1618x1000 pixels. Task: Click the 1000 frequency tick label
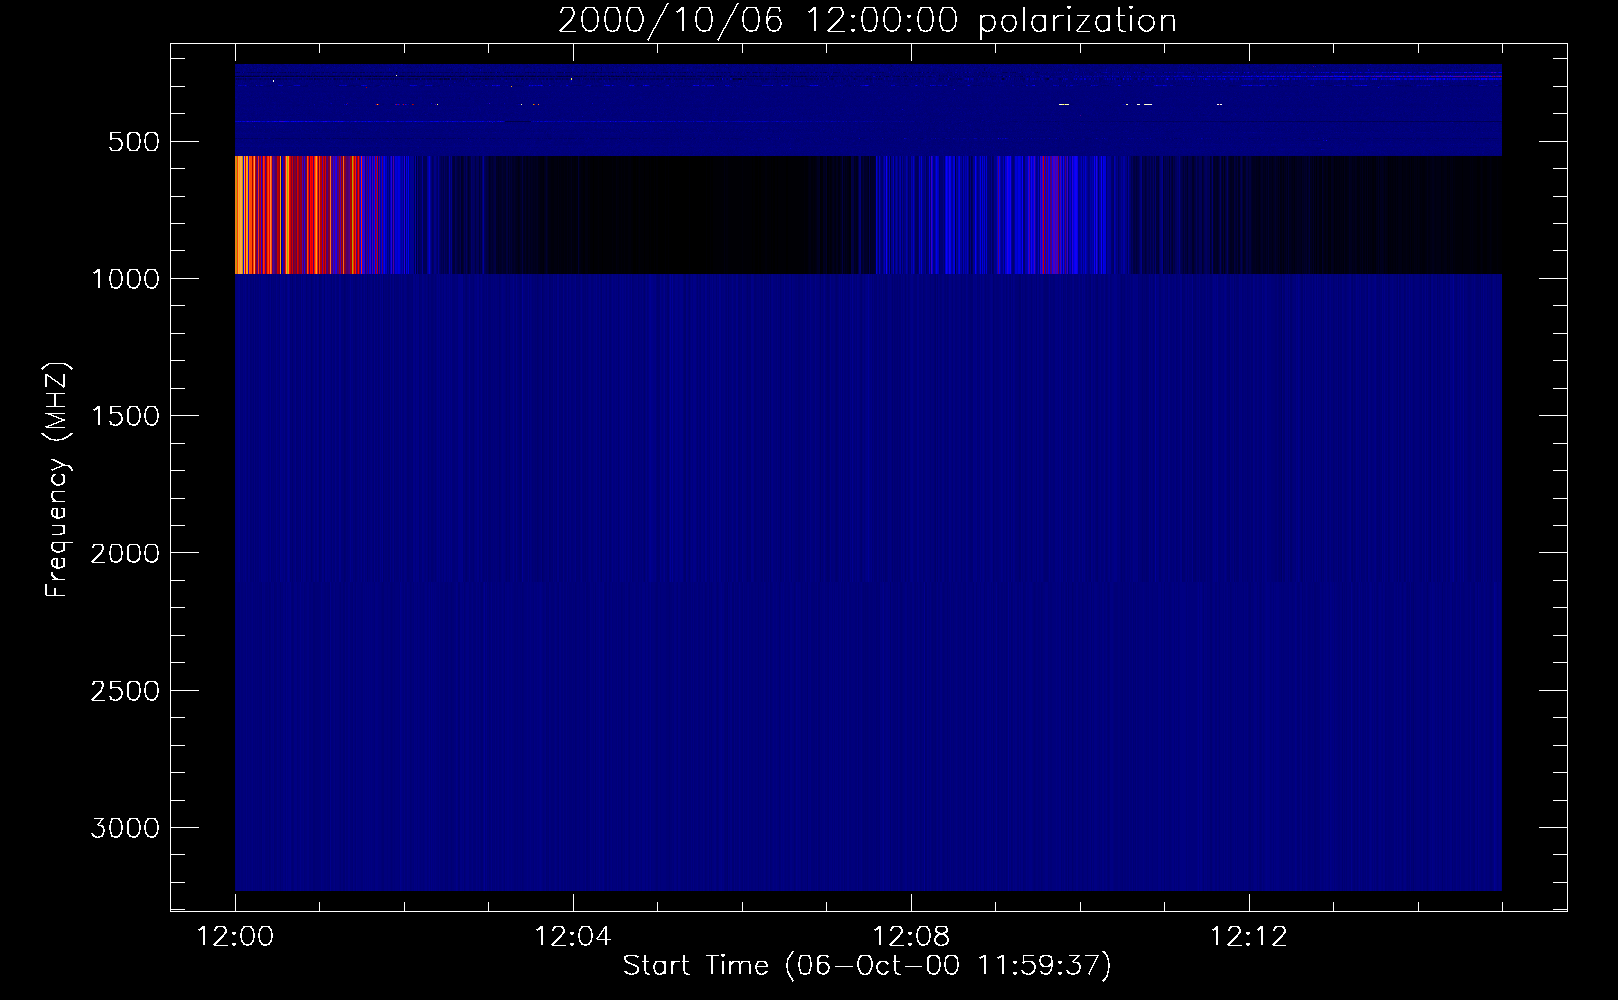(125, 279)
